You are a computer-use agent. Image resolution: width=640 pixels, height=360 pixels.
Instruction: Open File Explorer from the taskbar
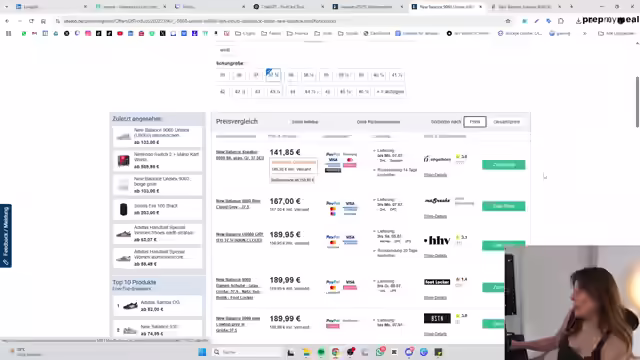(307, 352)
